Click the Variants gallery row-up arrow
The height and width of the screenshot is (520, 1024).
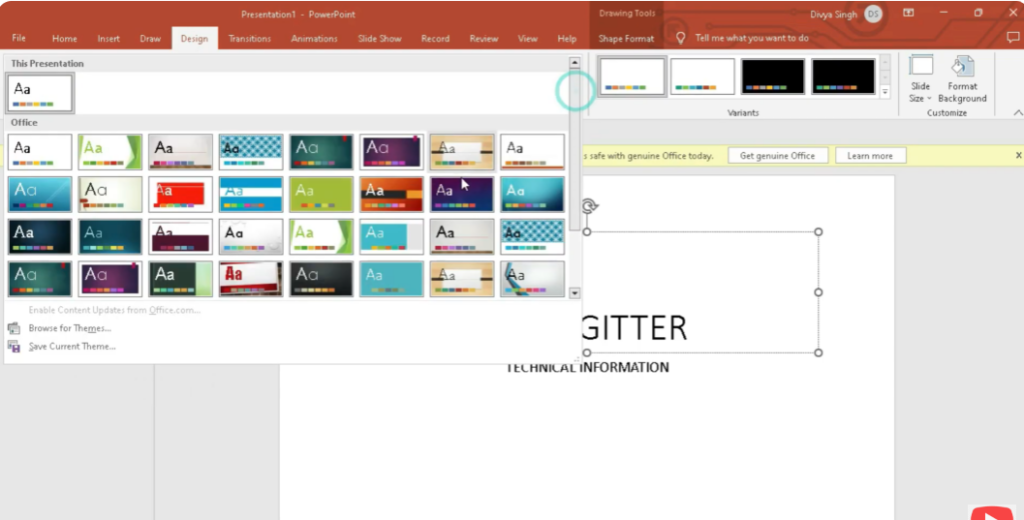(x=885, y=63)
